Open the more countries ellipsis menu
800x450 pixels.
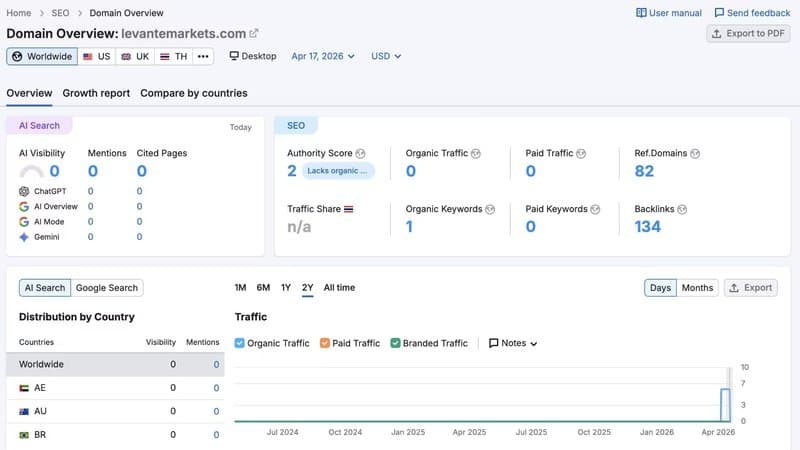pyautogui.click(x=203, y=56)
